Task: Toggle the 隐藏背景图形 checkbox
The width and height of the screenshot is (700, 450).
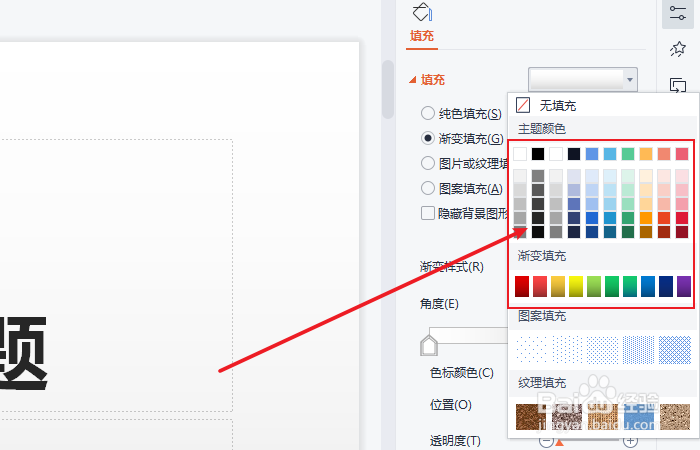Action: tap(428, 213)
